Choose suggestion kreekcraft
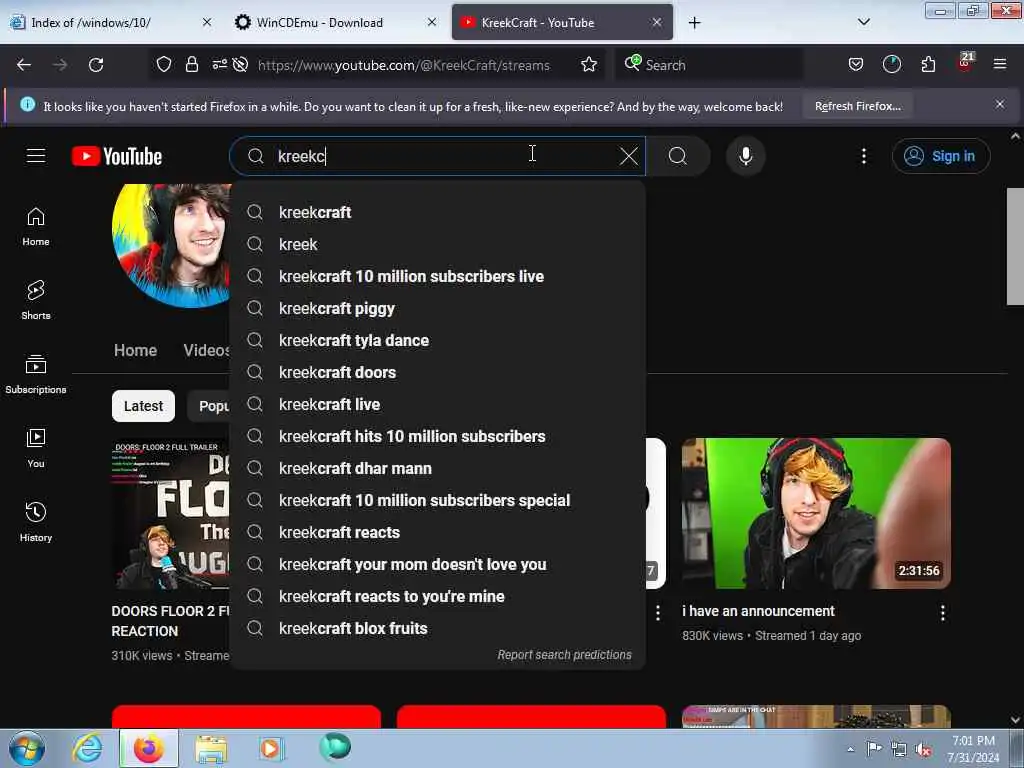Viewport: 1024px width, 768px height. pos(438,212)
